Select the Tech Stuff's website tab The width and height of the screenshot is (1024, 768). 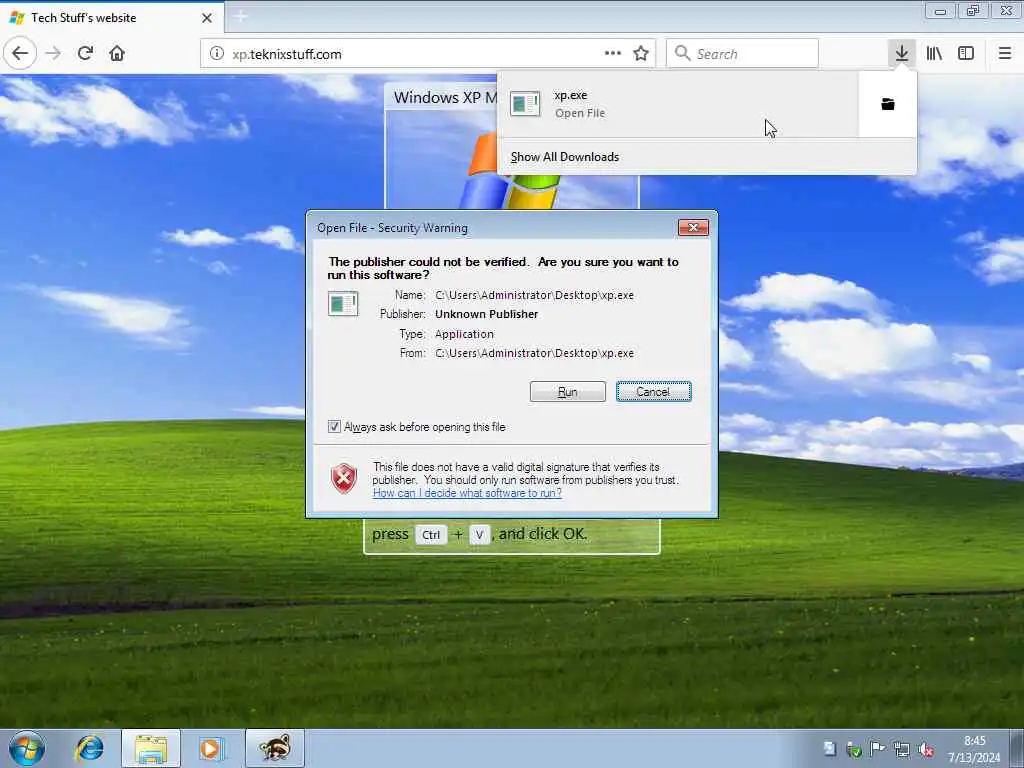pyautogui.click(x=112, y=18)
